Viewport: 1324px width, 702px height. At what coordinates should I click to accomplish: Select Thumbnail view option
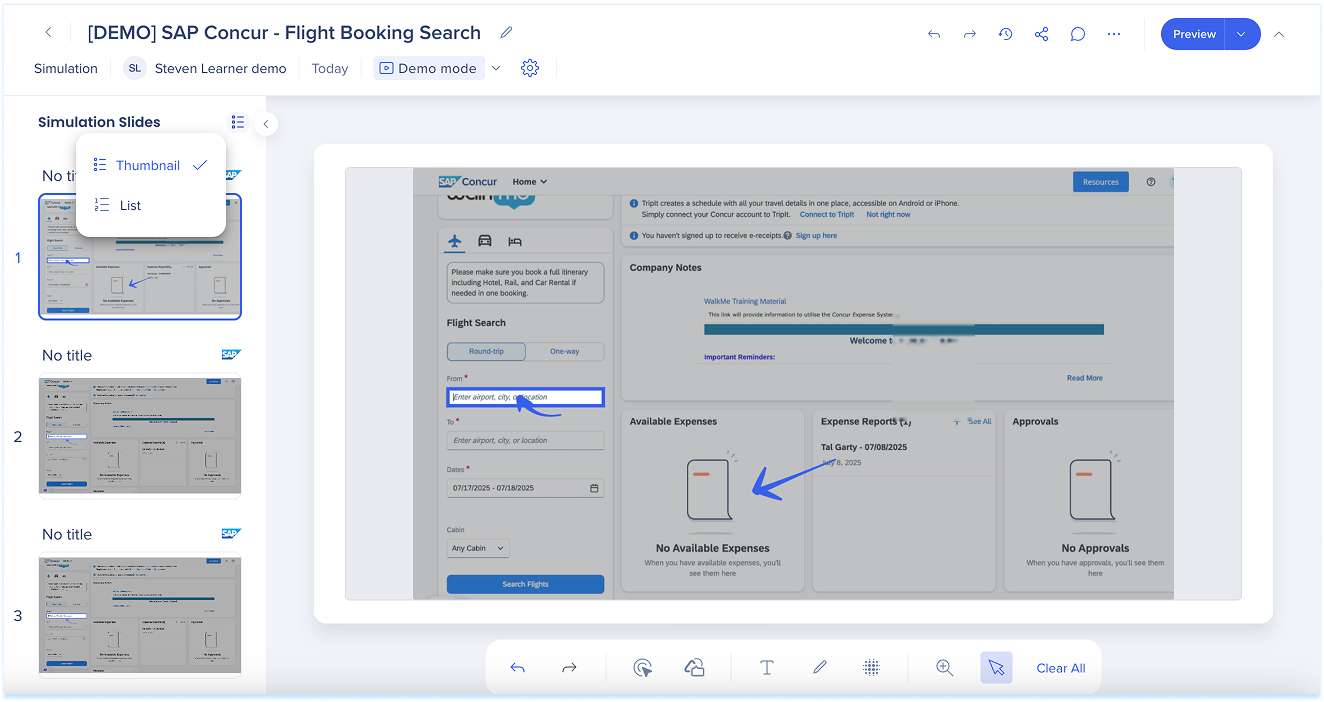(148, 165)
